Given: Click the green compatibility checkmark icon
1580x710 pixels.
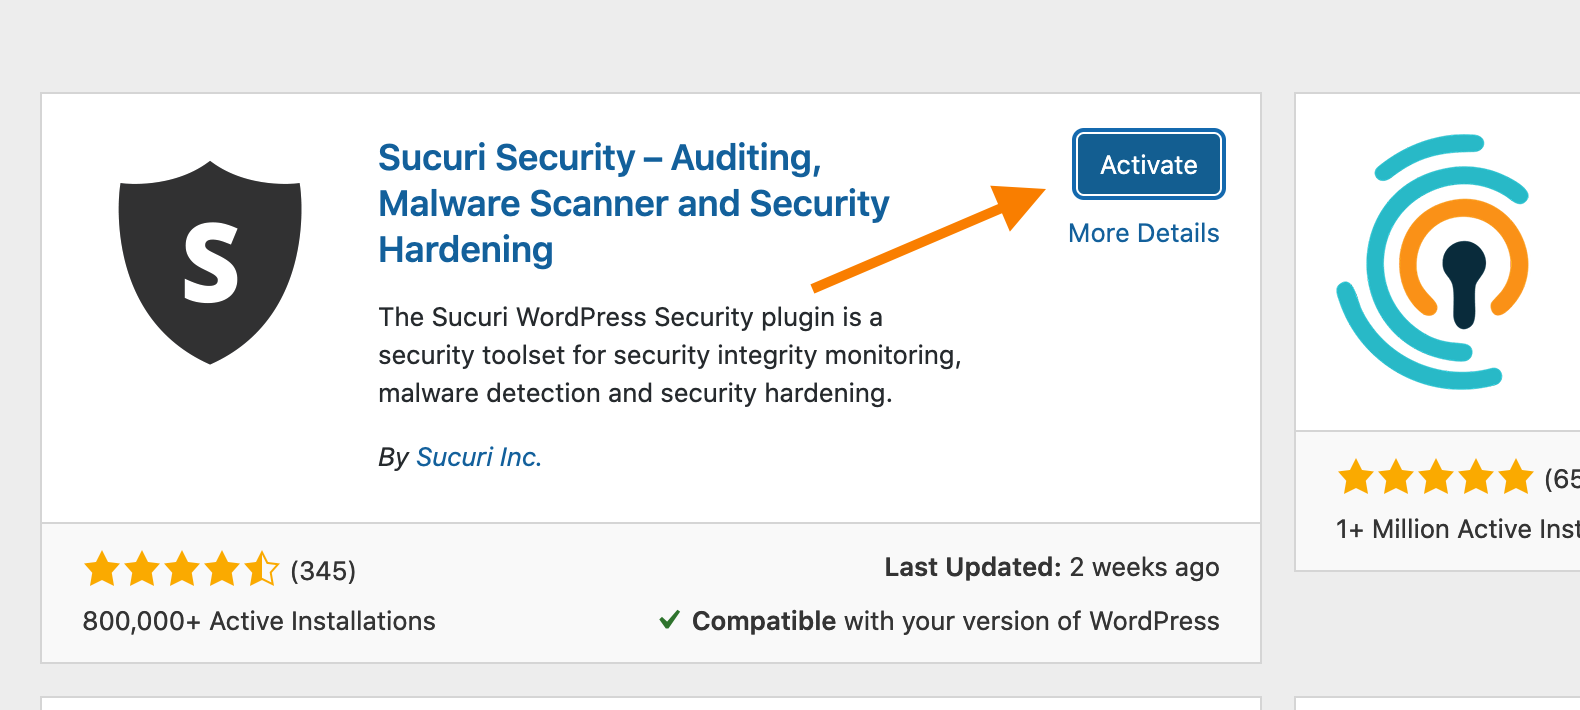Looking at the screenshot, I should [670, 621].
